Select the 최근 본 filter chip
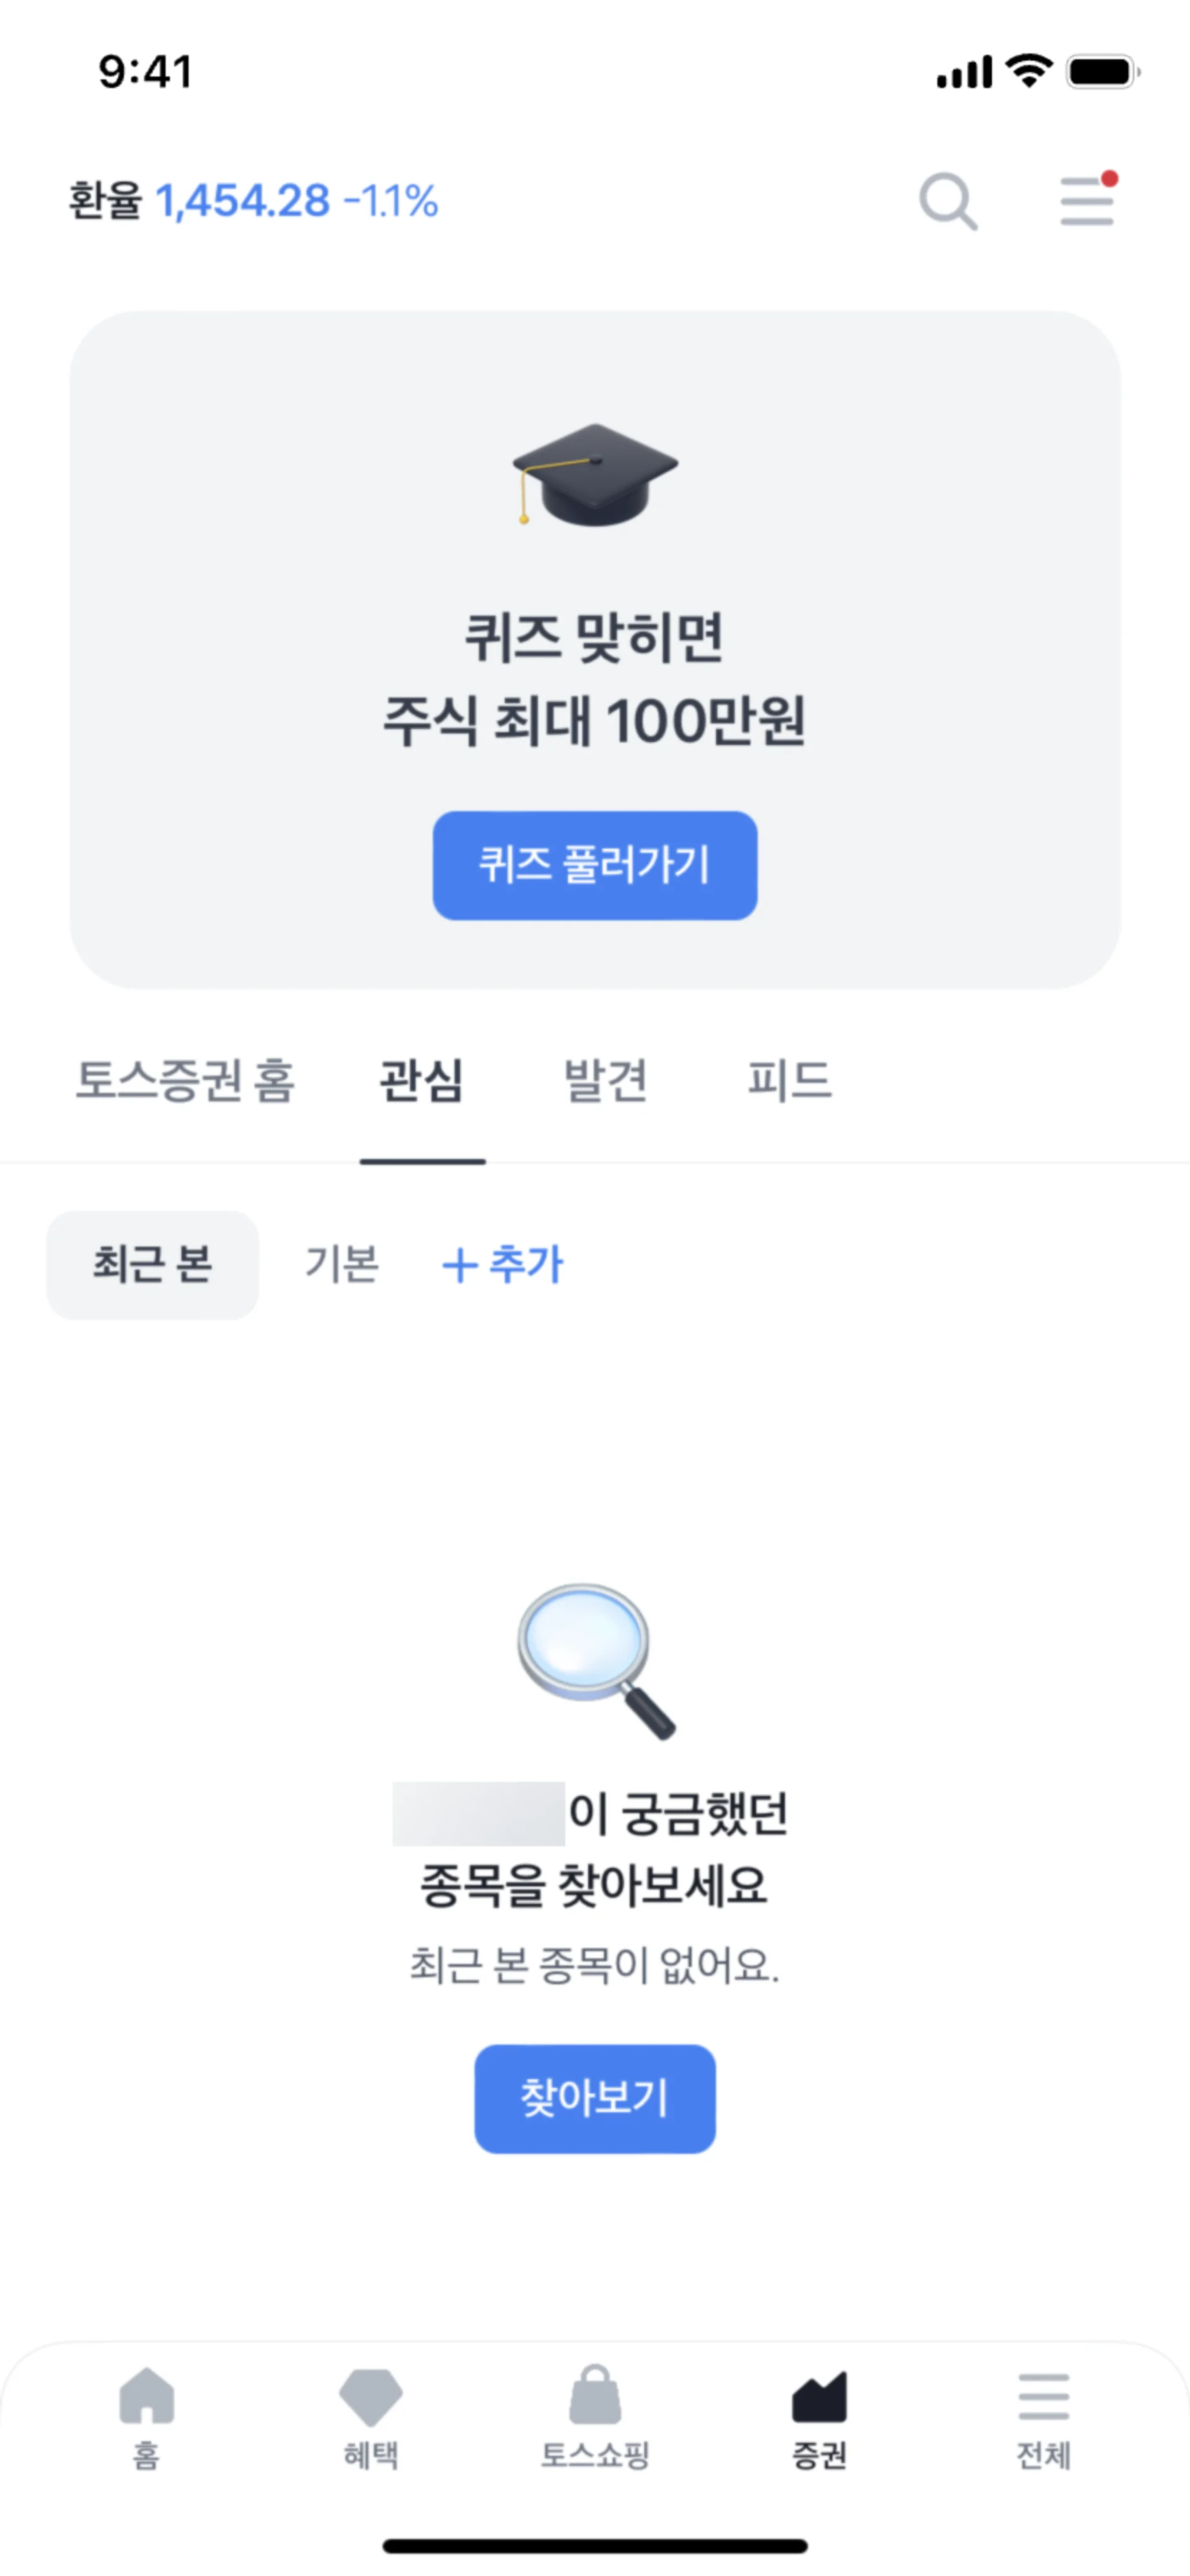 (152, 1265)
